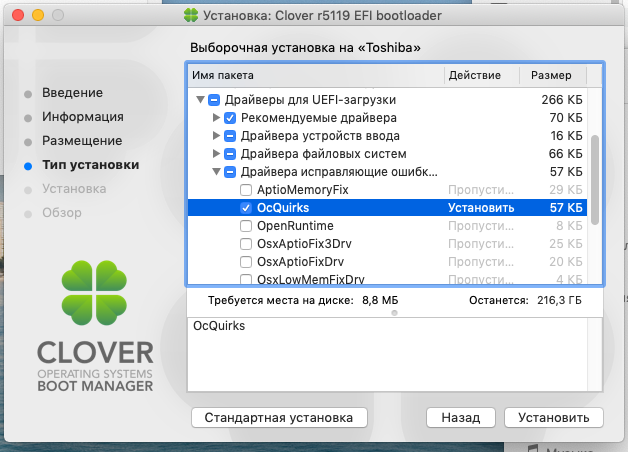Toggle the 'Драйвера файловых систем' checkbox
The width and height of the screenshot is (628, 452).
pyautogui.click(x=230, y=154)
